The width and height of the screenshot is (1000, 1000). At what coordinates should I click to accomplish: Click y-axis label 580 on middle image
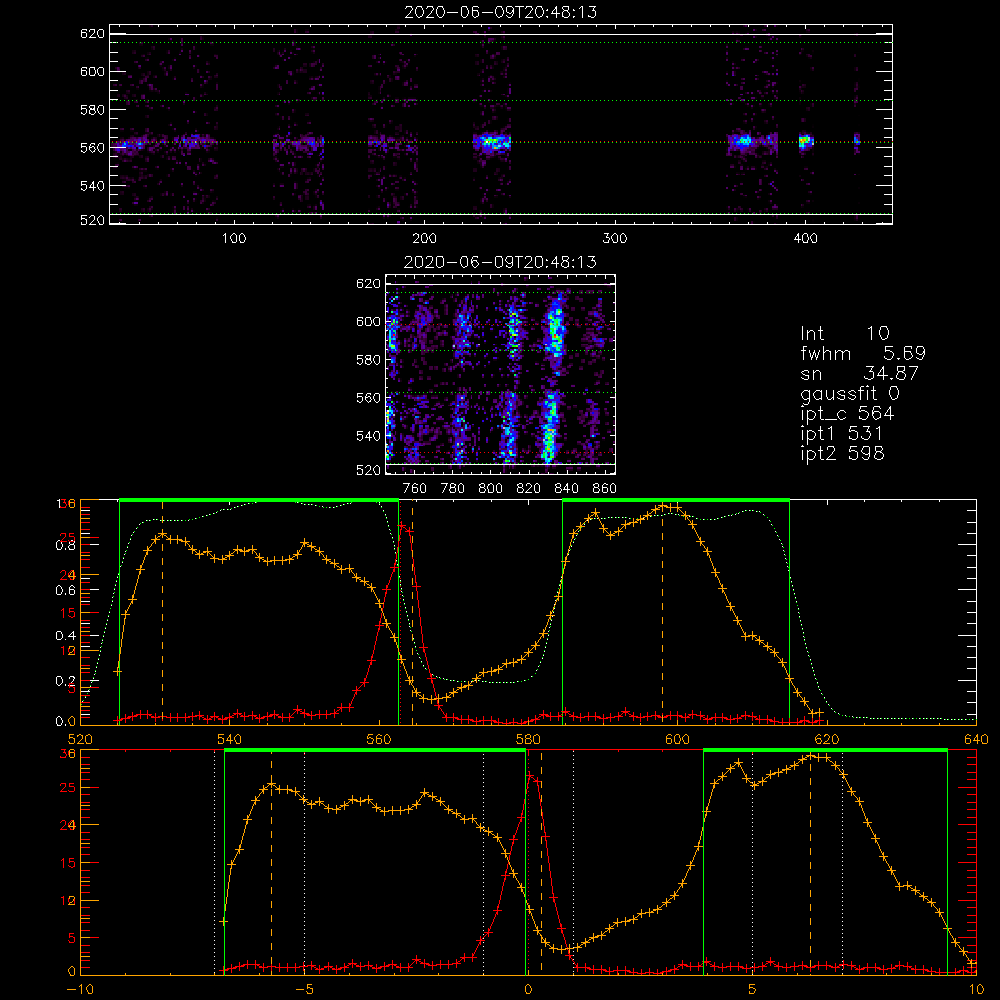click(x=368, y=360)
